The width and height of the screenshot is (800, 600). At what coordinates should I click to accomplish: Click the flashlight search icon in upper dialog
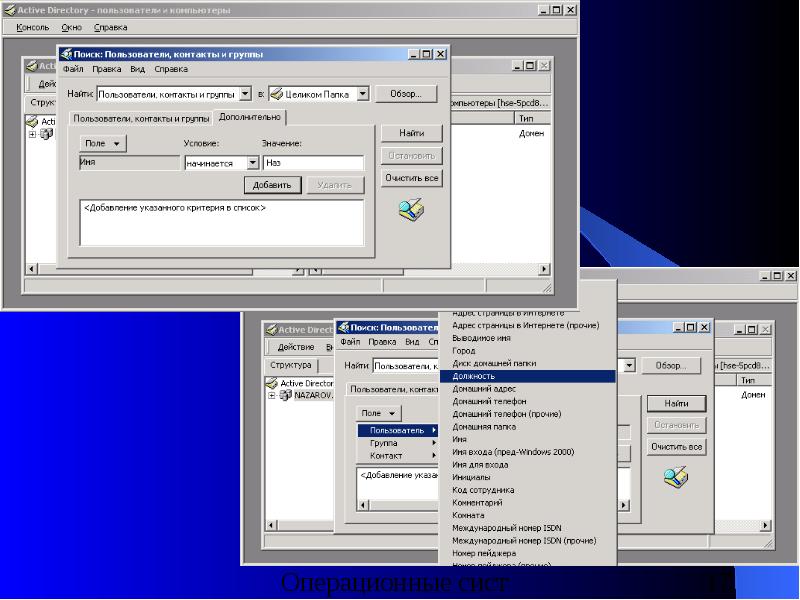[411, 209]
